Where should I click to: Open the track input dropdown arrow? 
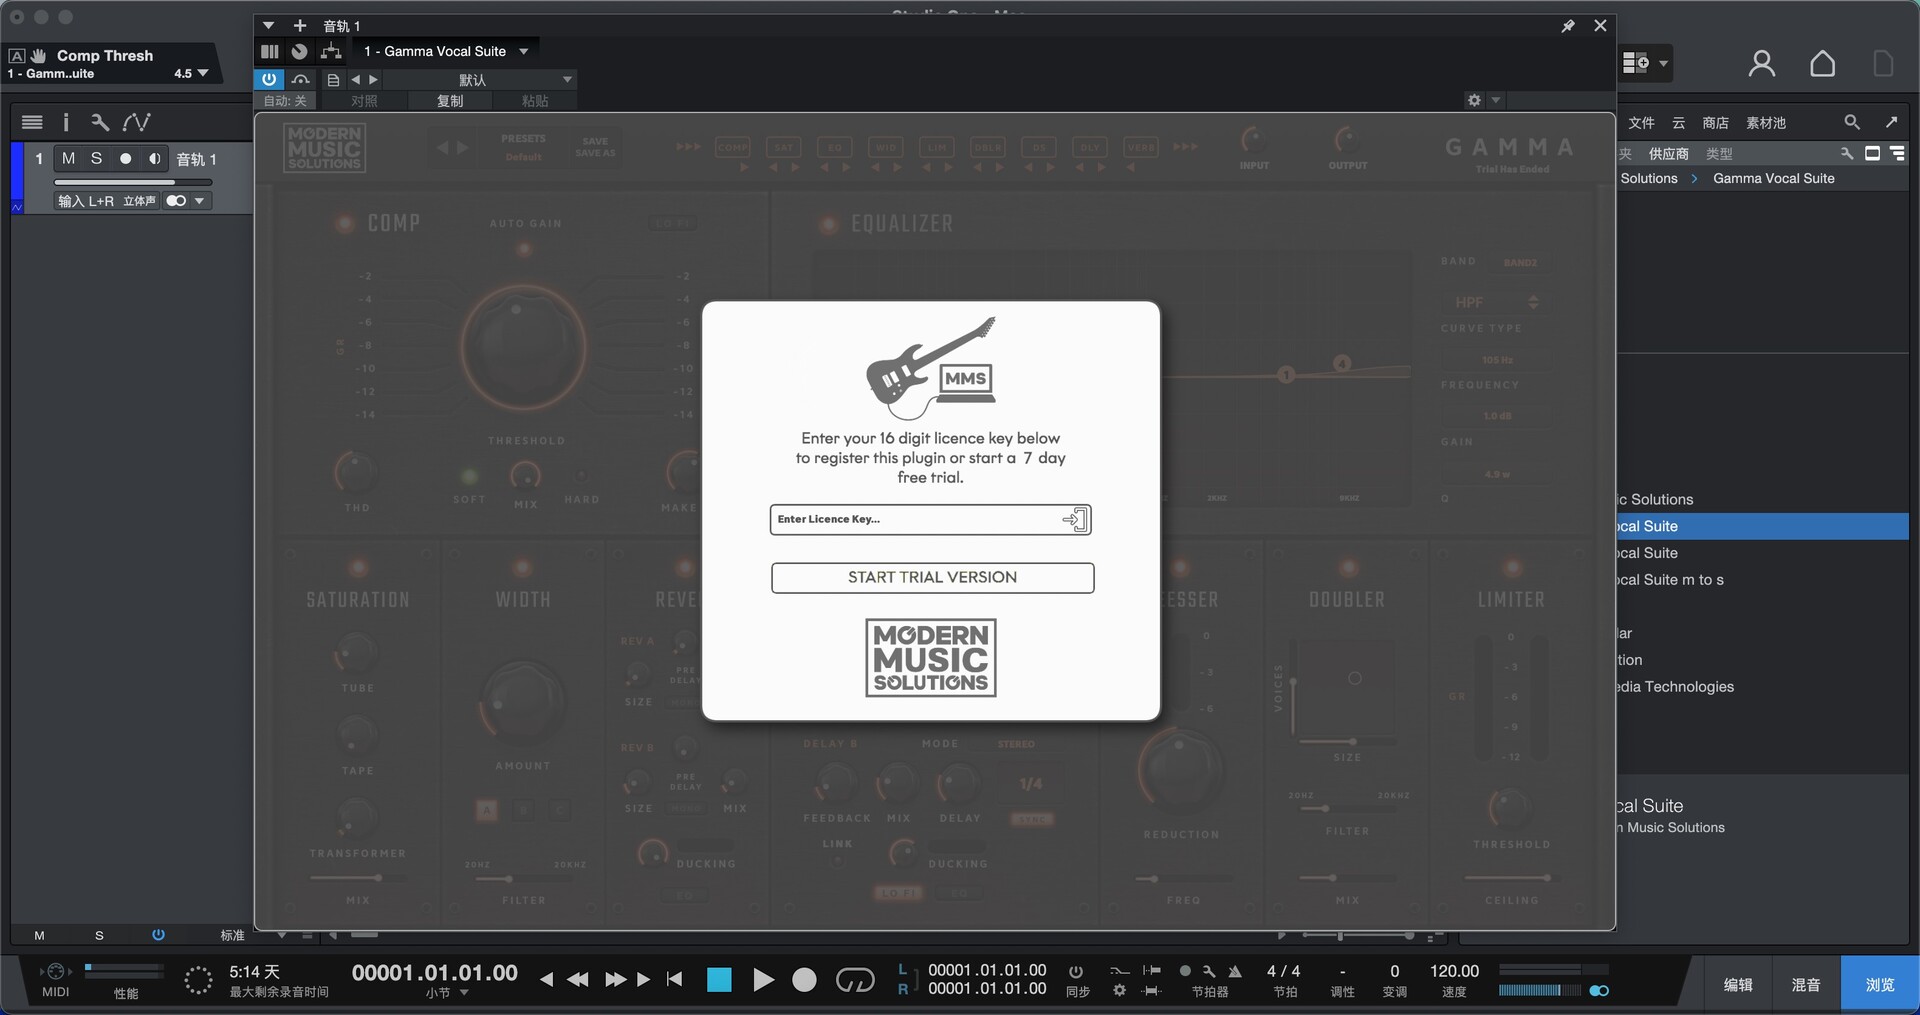pos(200,201)
